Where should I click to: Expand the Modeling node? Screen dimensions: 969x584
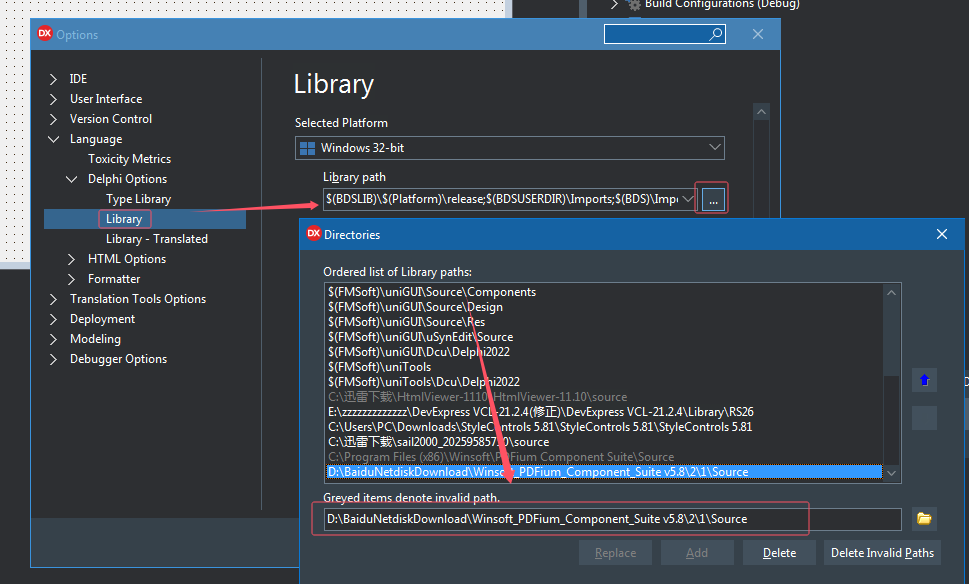pos(53,339)
